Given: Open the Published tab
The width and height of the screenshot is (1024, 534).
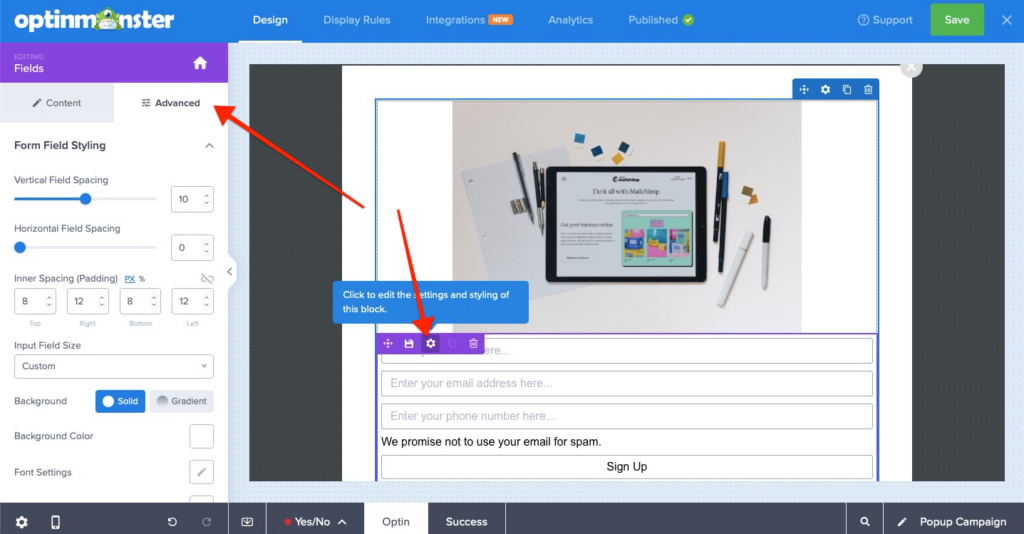Looking at the screenshot, I should click(x=661, y=20).
